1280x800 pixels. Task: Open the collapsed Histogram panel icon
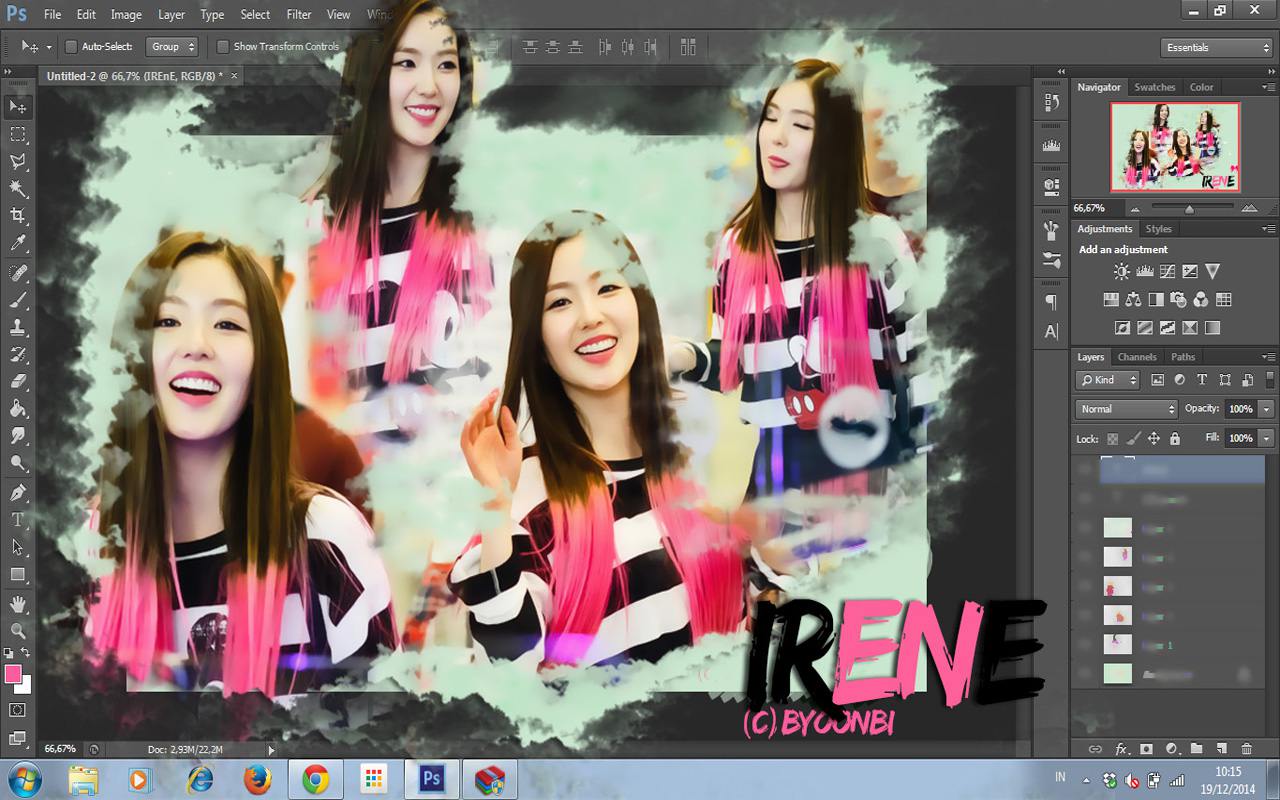pyautogui.click(x=1051, y=145)
